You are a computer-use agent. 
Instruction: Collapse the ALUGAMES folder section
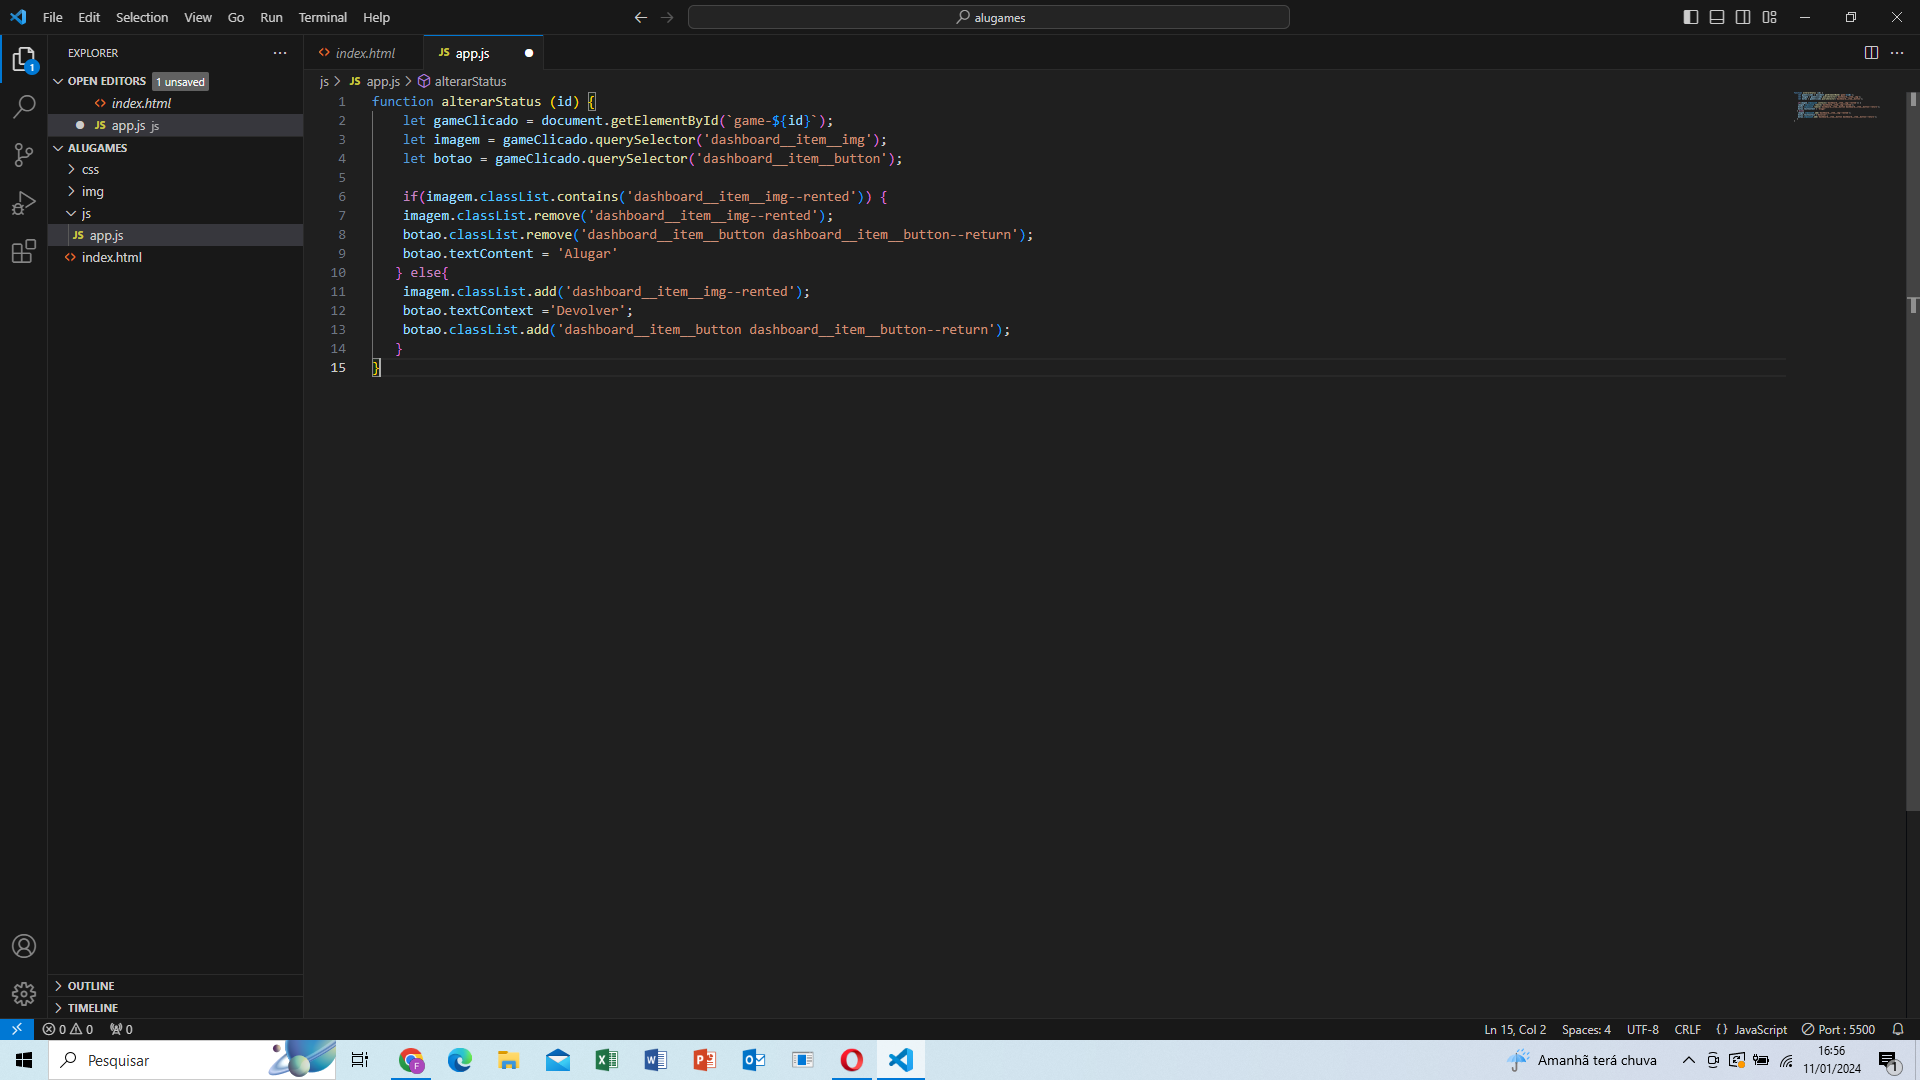[58, 148]
